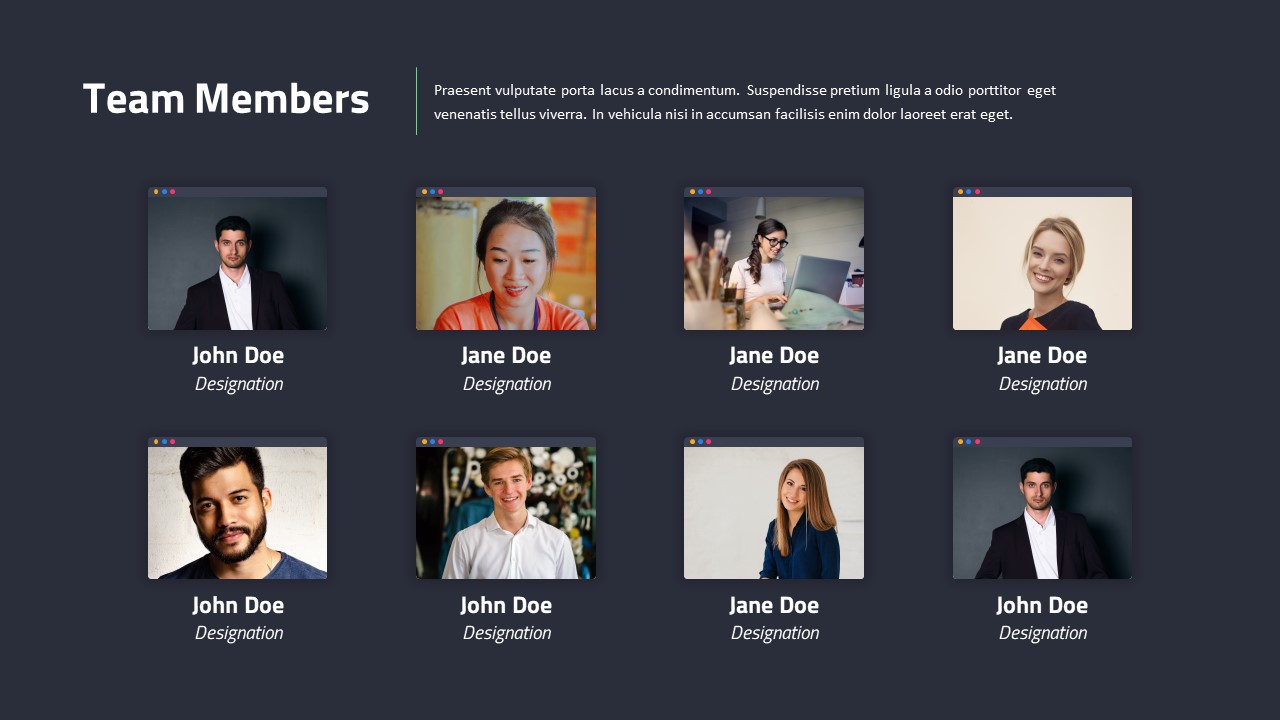Click the Praesent vulputate description paragraph
Image resolution: width=1280 pixels, height=720 pixels.
pos(745,102)
